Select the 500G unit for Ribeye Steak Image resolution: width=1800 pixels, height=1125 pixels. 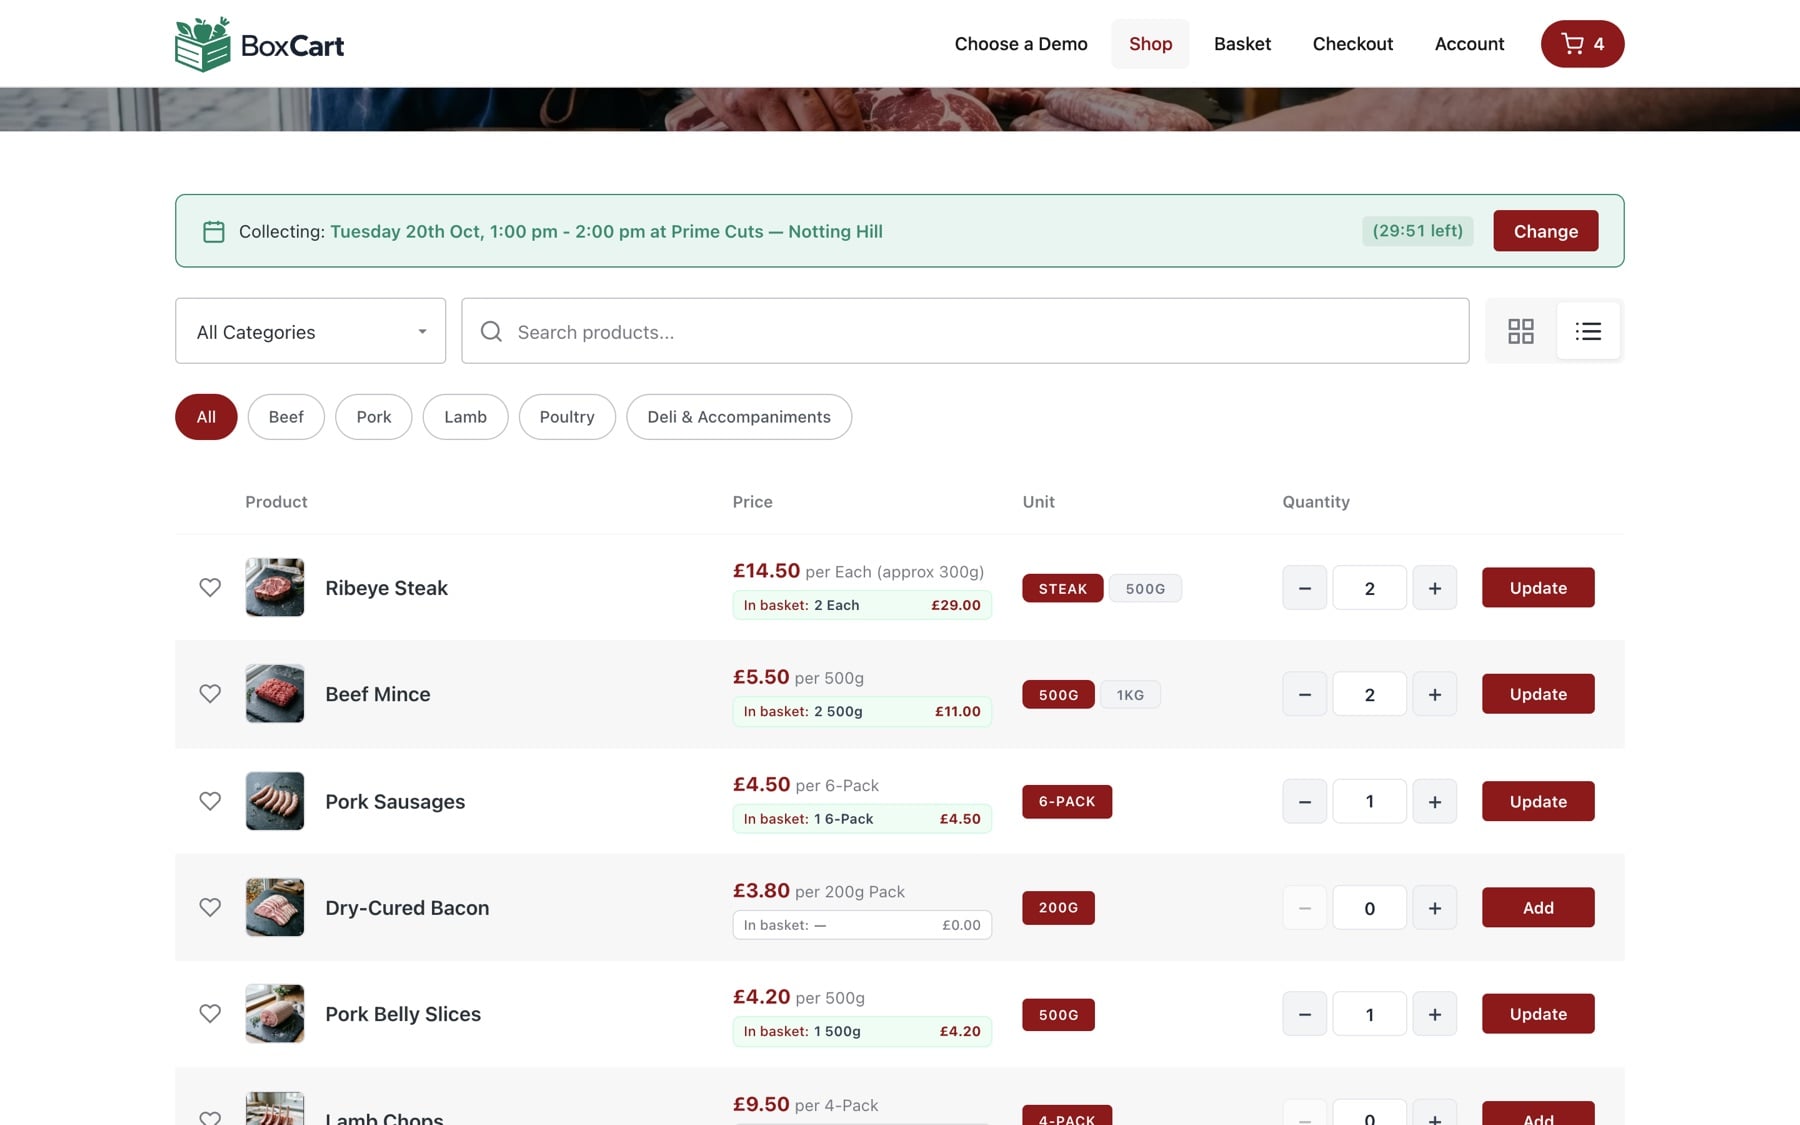click(x=1145, y=589)
